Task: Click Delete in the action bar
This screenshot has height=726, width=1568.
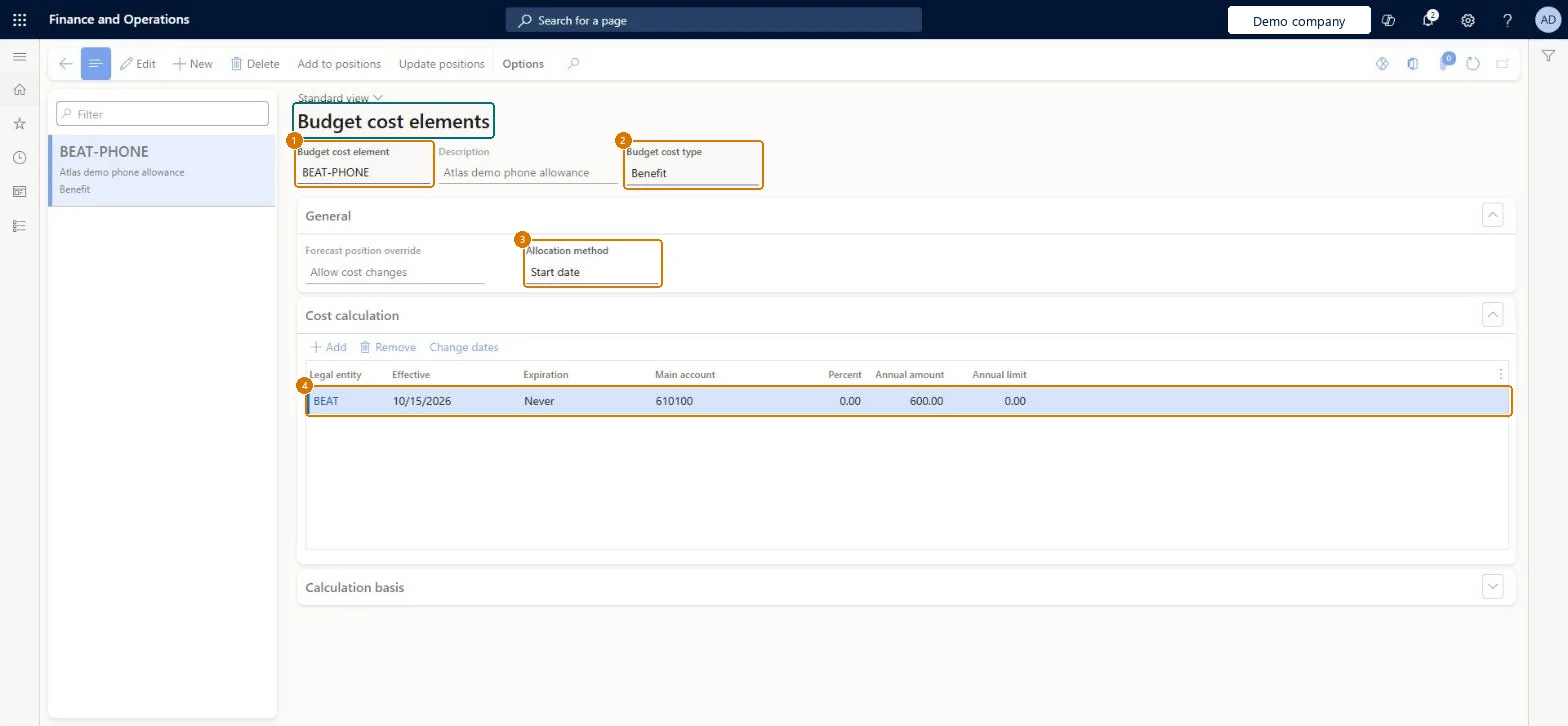Action: tap(255, 64)
